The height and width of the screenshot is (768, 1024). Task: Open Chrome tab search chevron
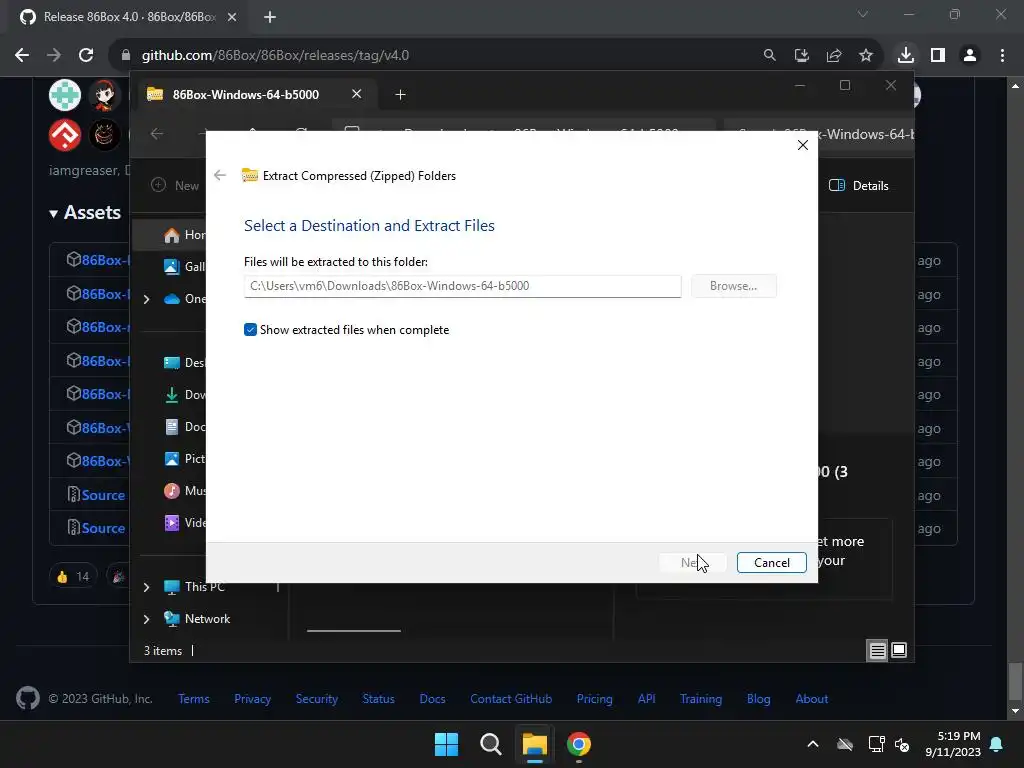tap(863, 14)
